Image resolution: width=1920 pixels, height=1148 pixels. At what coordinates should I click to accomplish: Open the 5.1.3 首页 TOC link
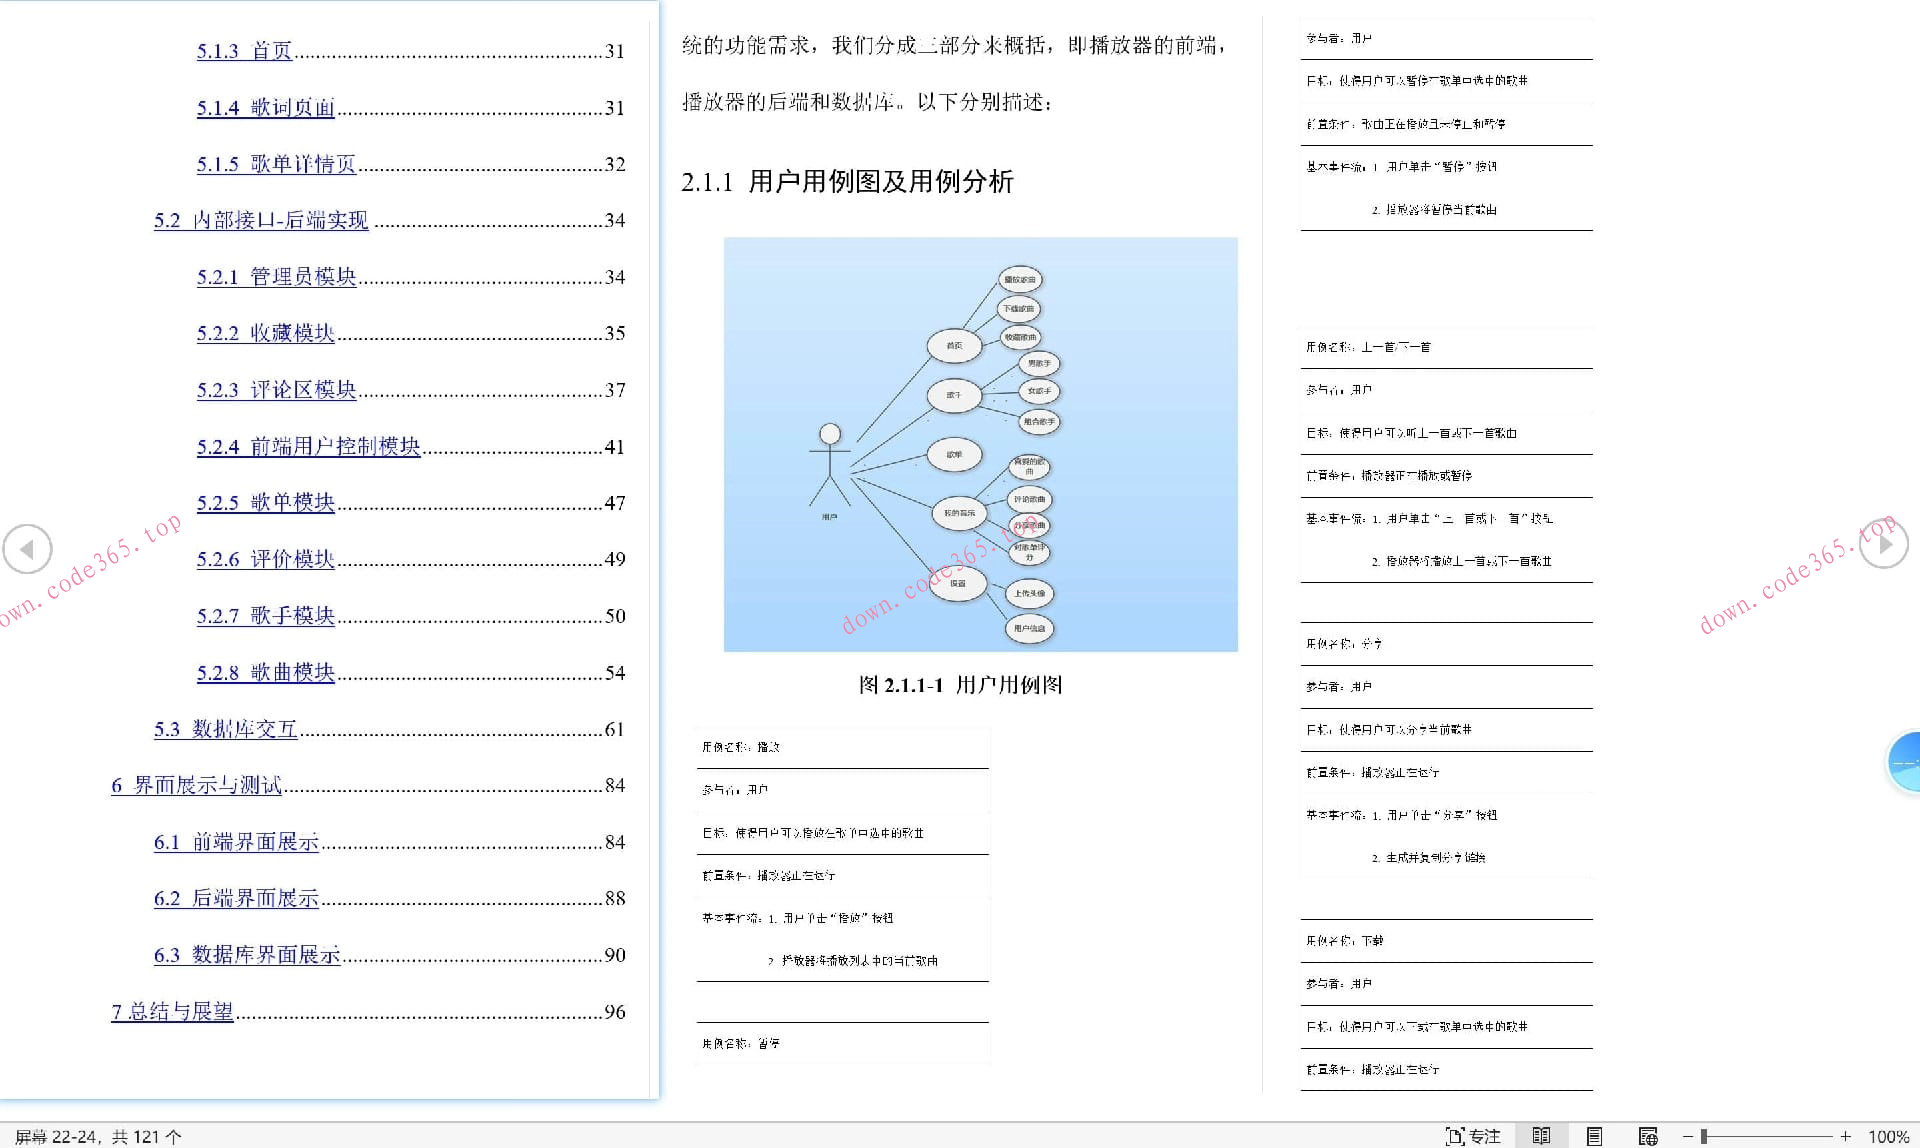click(243, 51)
